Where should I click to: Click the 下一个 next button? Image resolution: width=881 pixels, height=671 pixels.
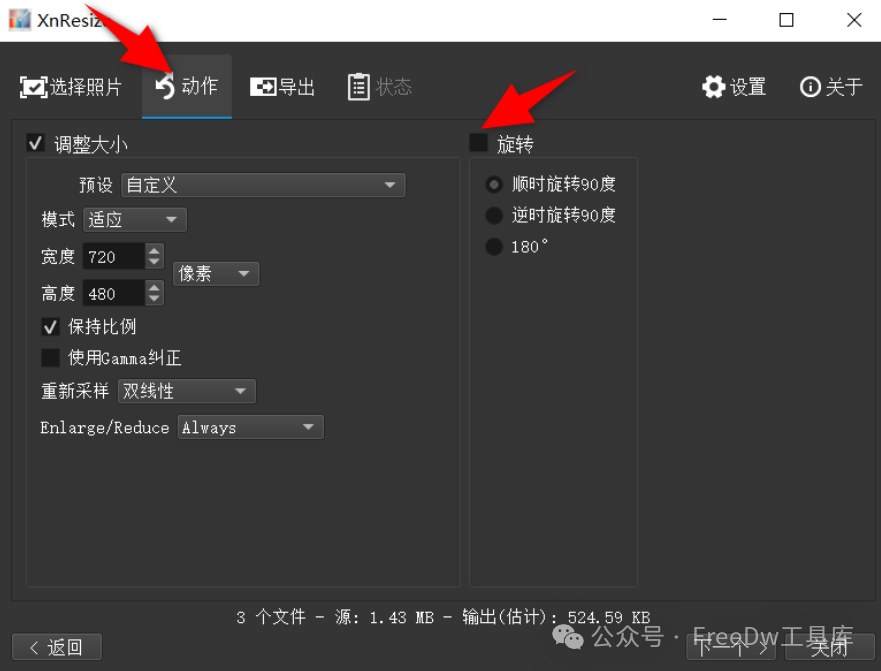coord(728,649)
